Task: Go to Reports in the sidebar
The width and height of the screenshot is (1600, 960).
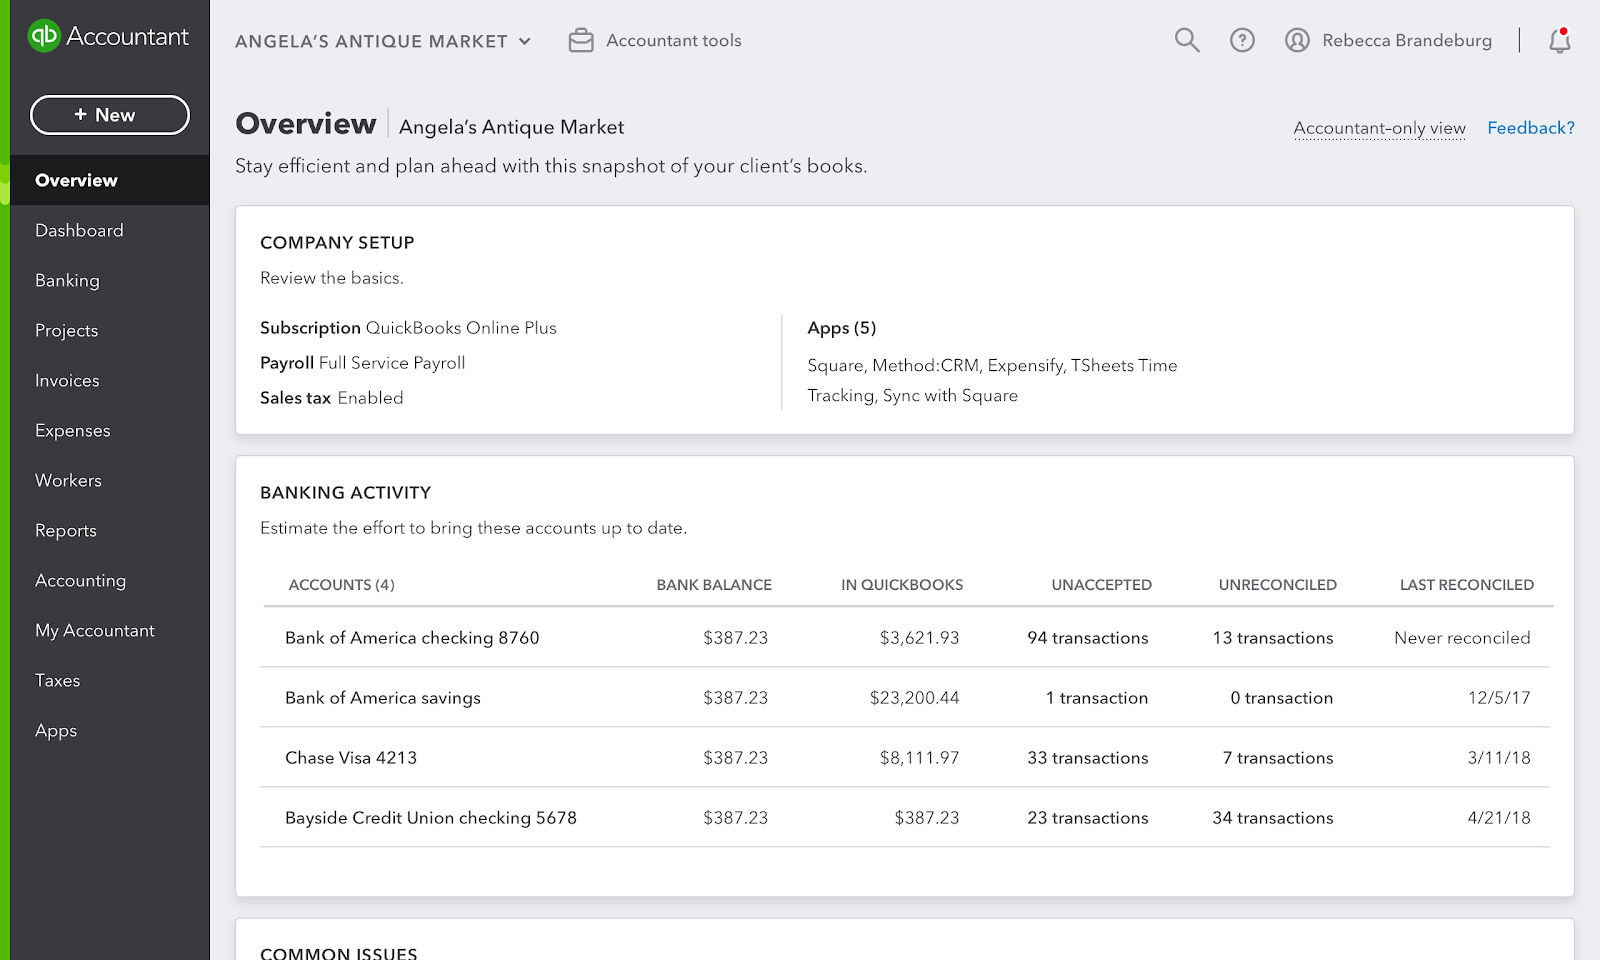Action: (66, 531)
